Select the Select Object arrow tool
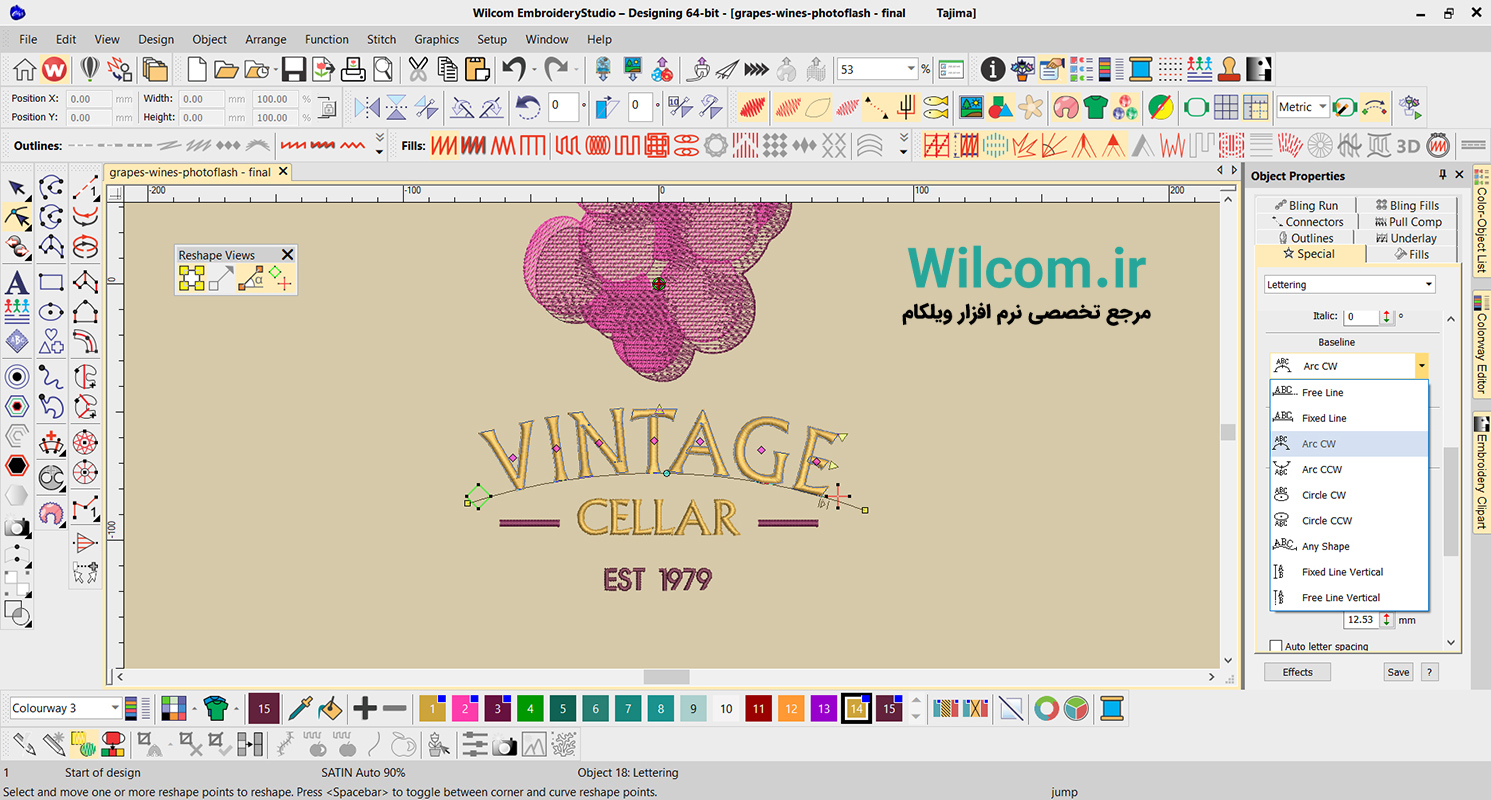 pos(17,187)
